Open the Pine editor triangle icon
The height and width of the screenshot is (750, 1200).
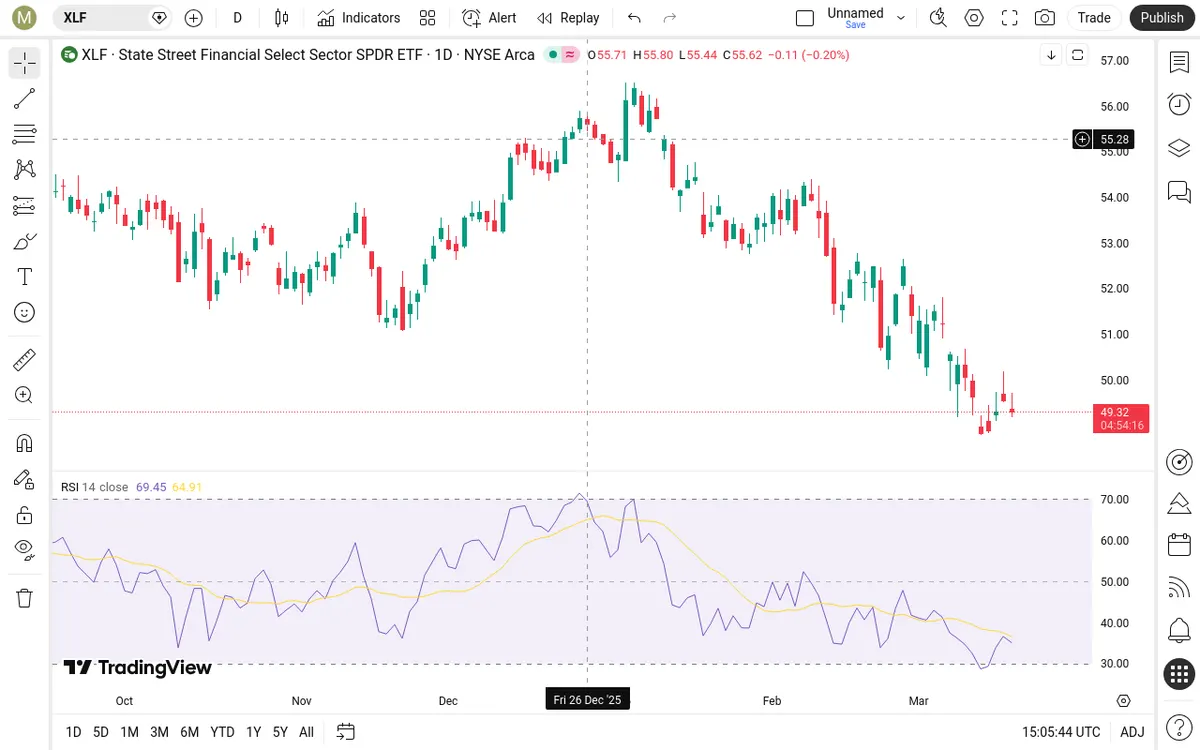[1179, 502]
